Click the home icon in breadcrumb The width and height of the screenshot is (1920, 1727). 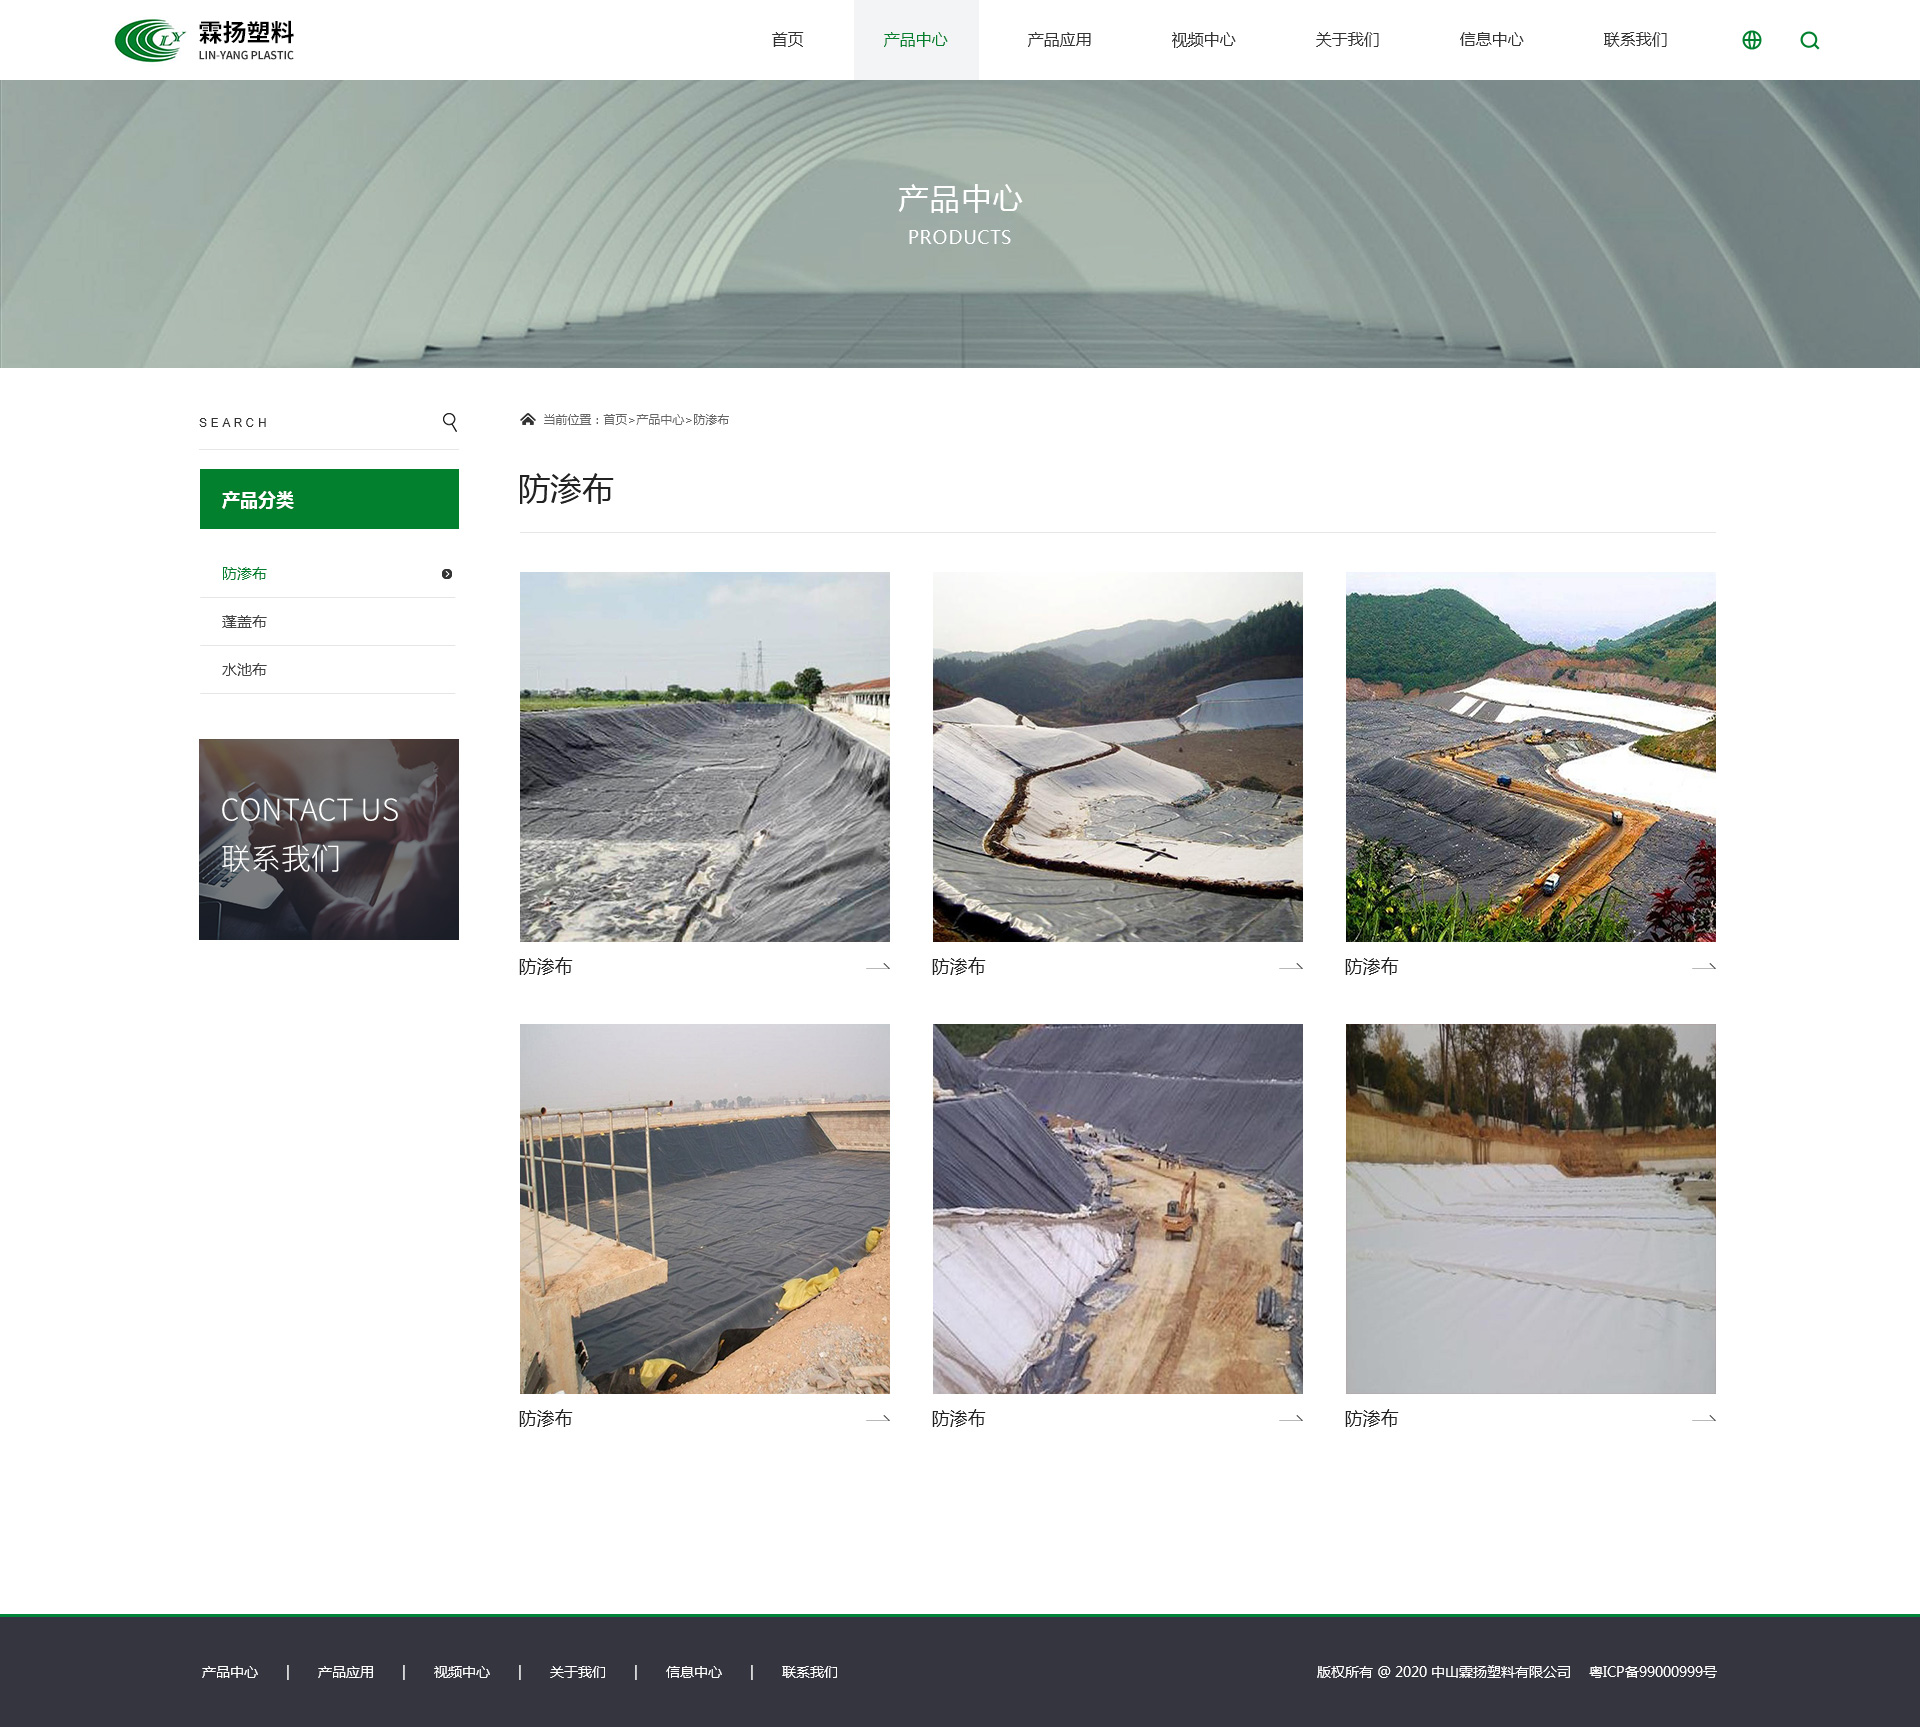point(527,419)
